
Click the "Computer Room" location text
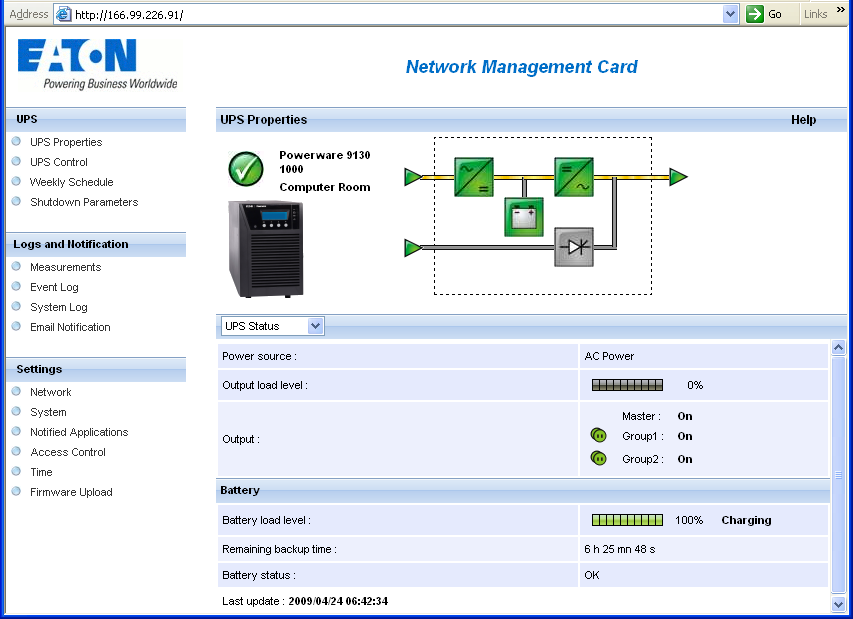coord(325,187)
